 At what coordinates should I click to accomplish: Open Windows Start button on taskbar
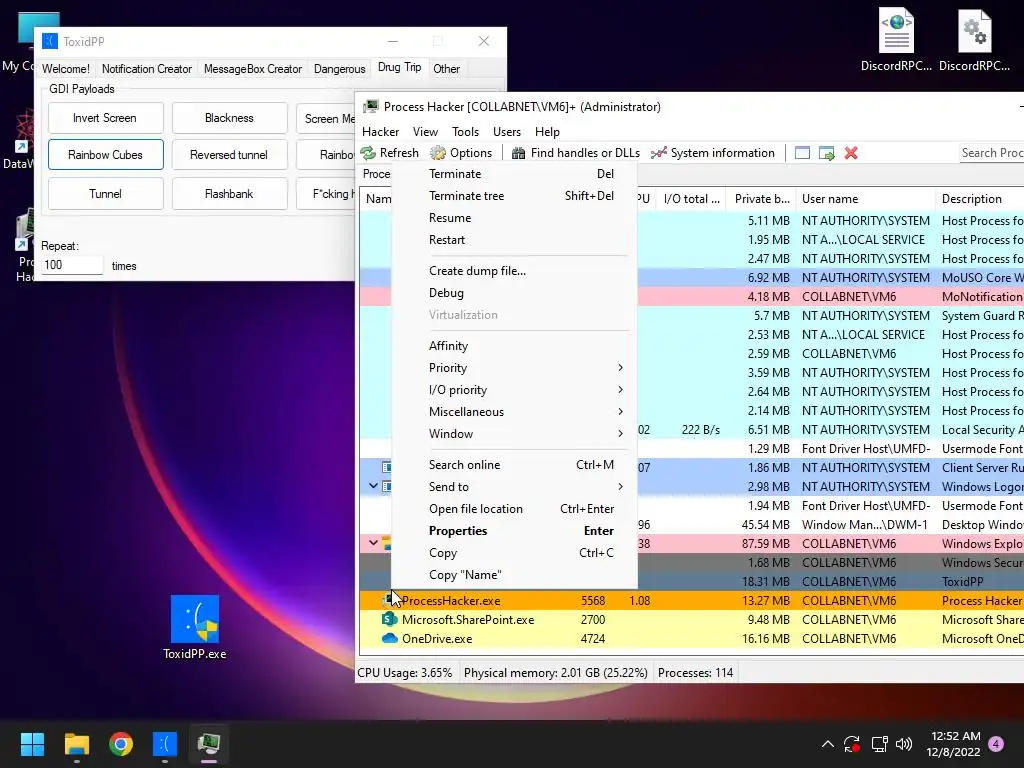point(32,744)
